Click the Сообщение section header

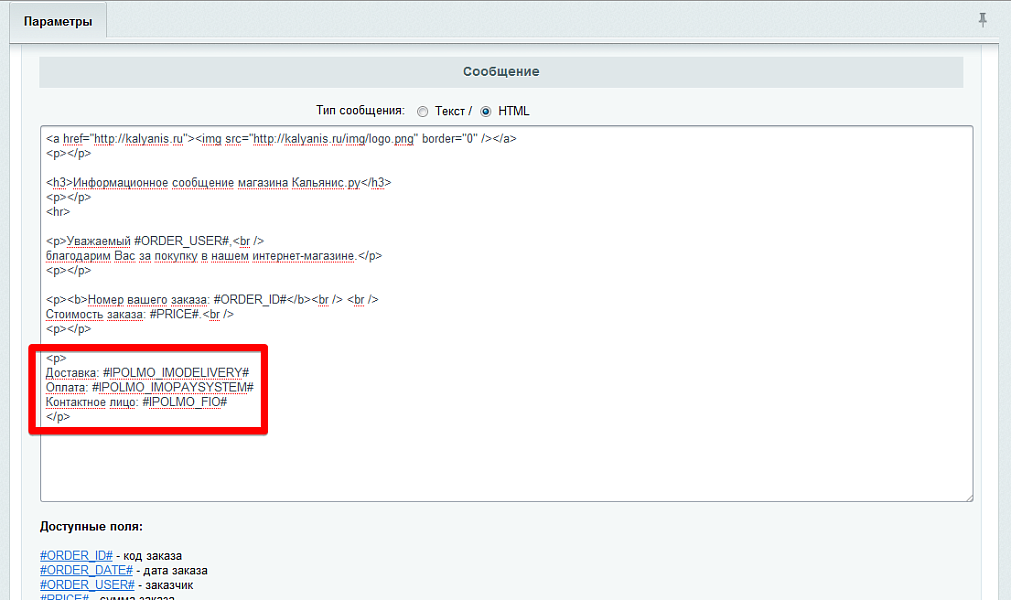click(x=501, y=72)
